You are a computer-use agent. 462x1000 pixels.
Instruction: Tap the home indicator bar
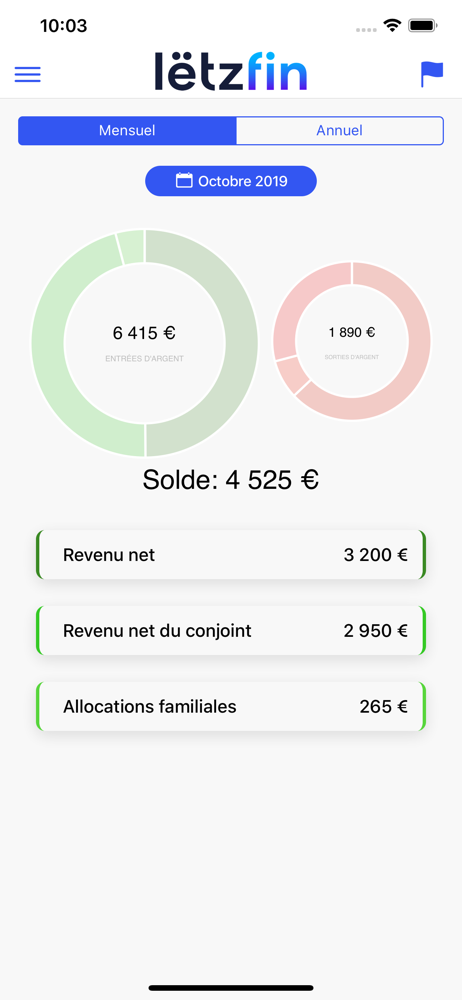point(231,988)
